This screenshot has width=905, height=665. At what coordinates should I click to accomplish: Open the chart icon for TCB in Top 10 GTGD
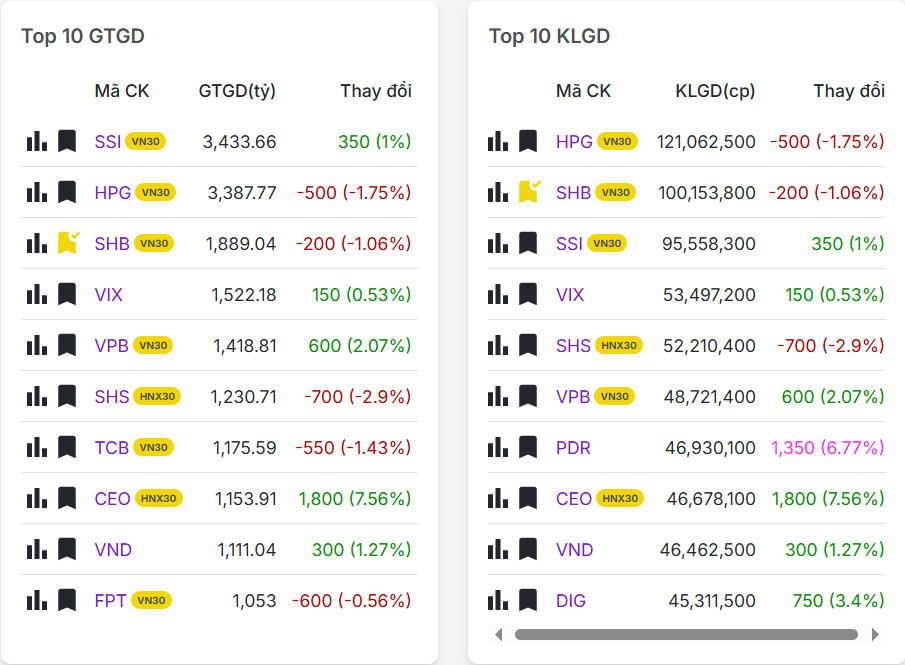[37, 447]
